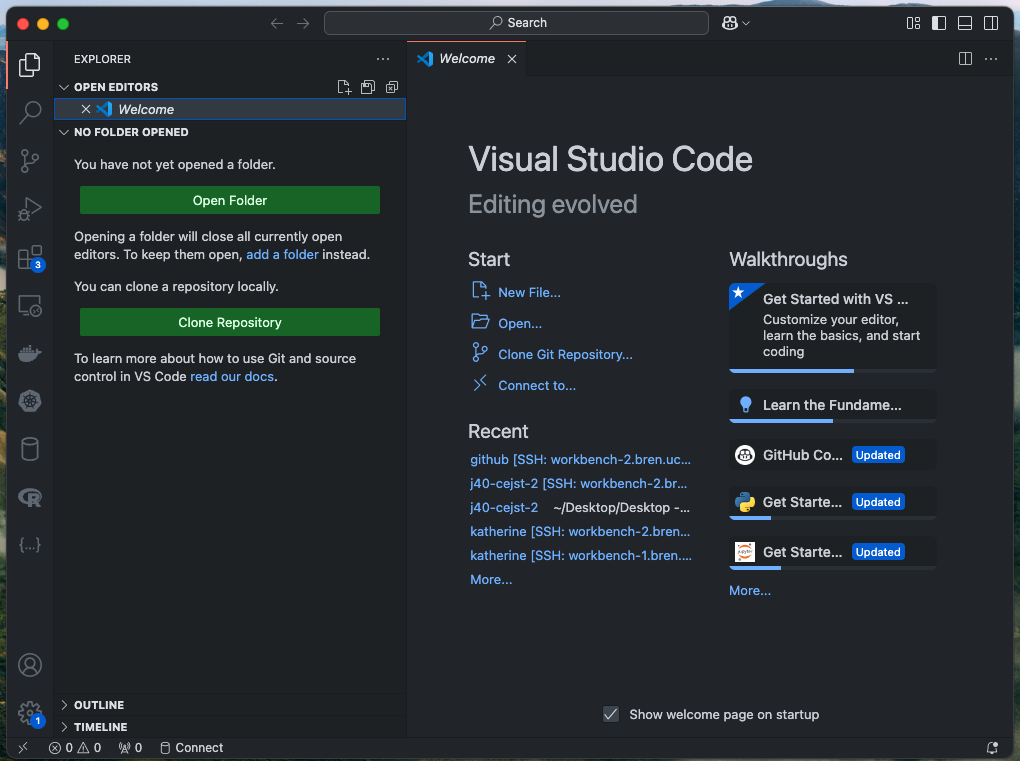Open the R extension view
The image size is (1020, 761).
coord(29,498)
